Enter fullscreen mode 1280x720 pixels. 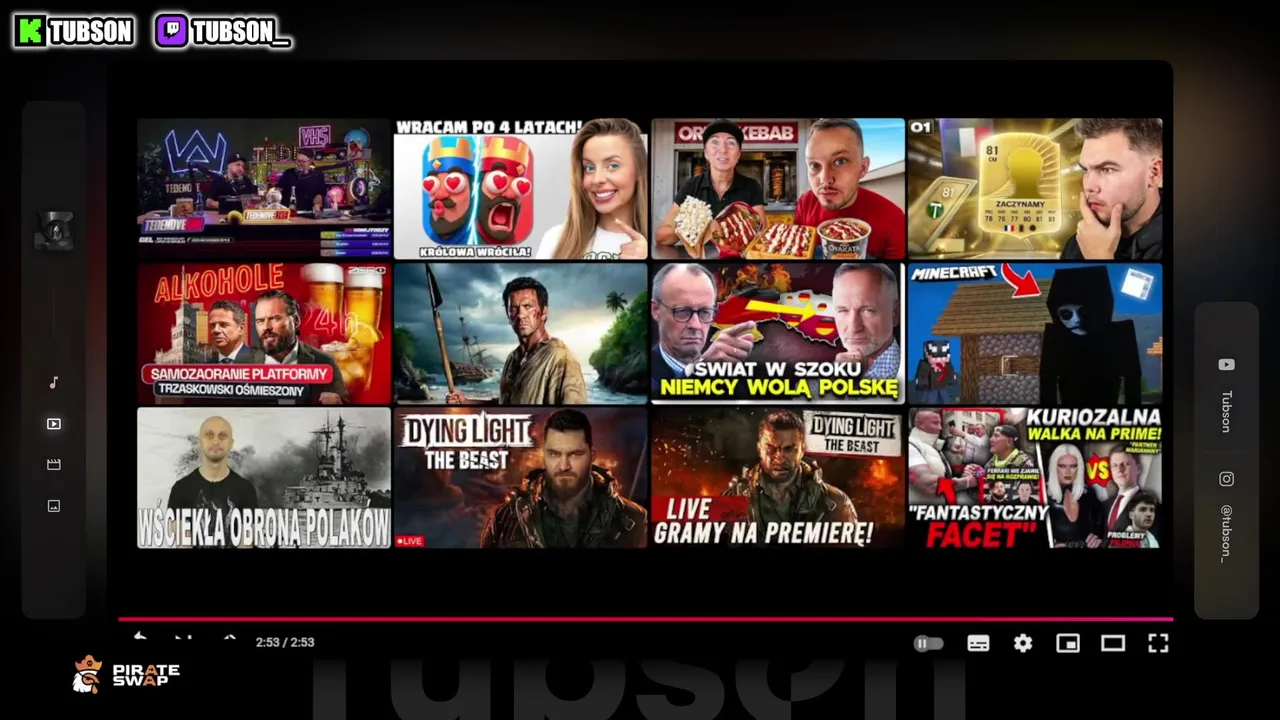click(1158, 643)
